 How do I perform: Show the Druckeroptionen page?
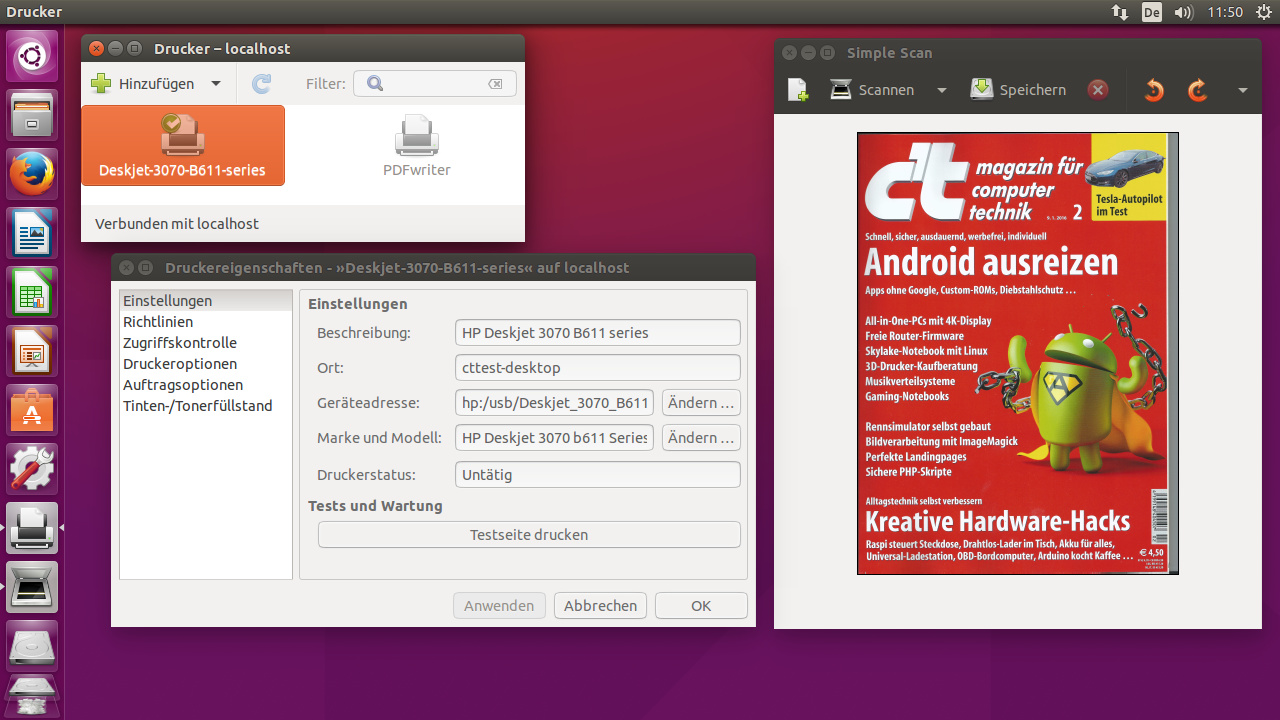coord(206,364)
